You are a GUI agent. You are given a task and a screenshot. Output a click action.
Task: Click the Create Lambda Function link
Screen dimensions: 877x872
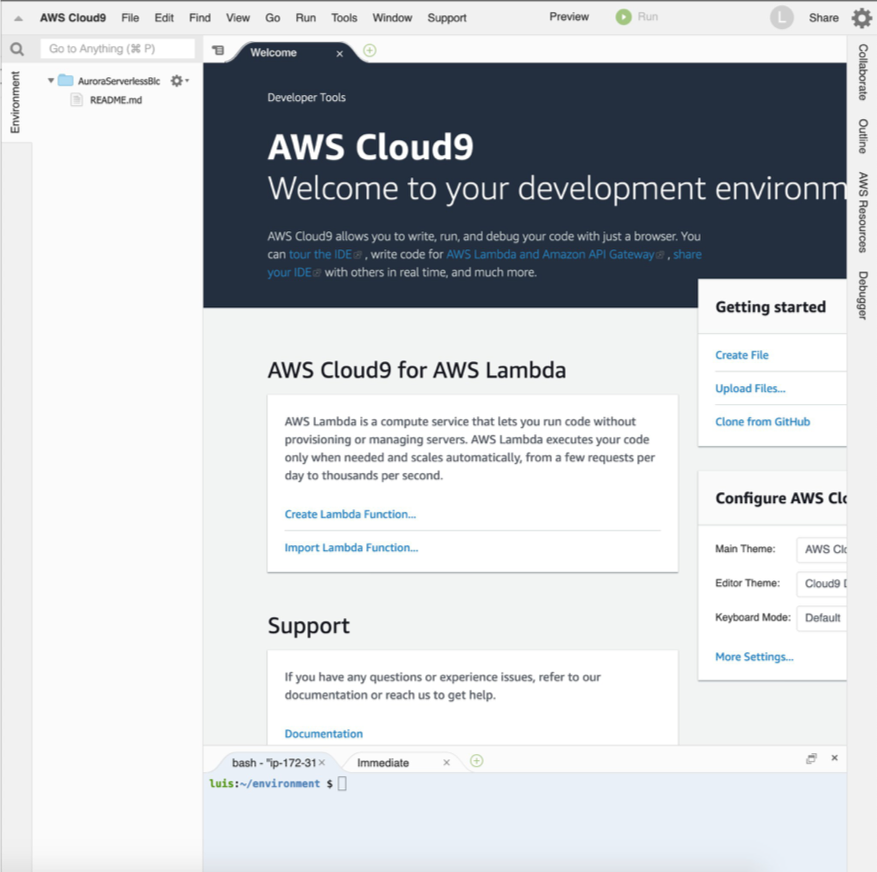[x=349, y=513]
